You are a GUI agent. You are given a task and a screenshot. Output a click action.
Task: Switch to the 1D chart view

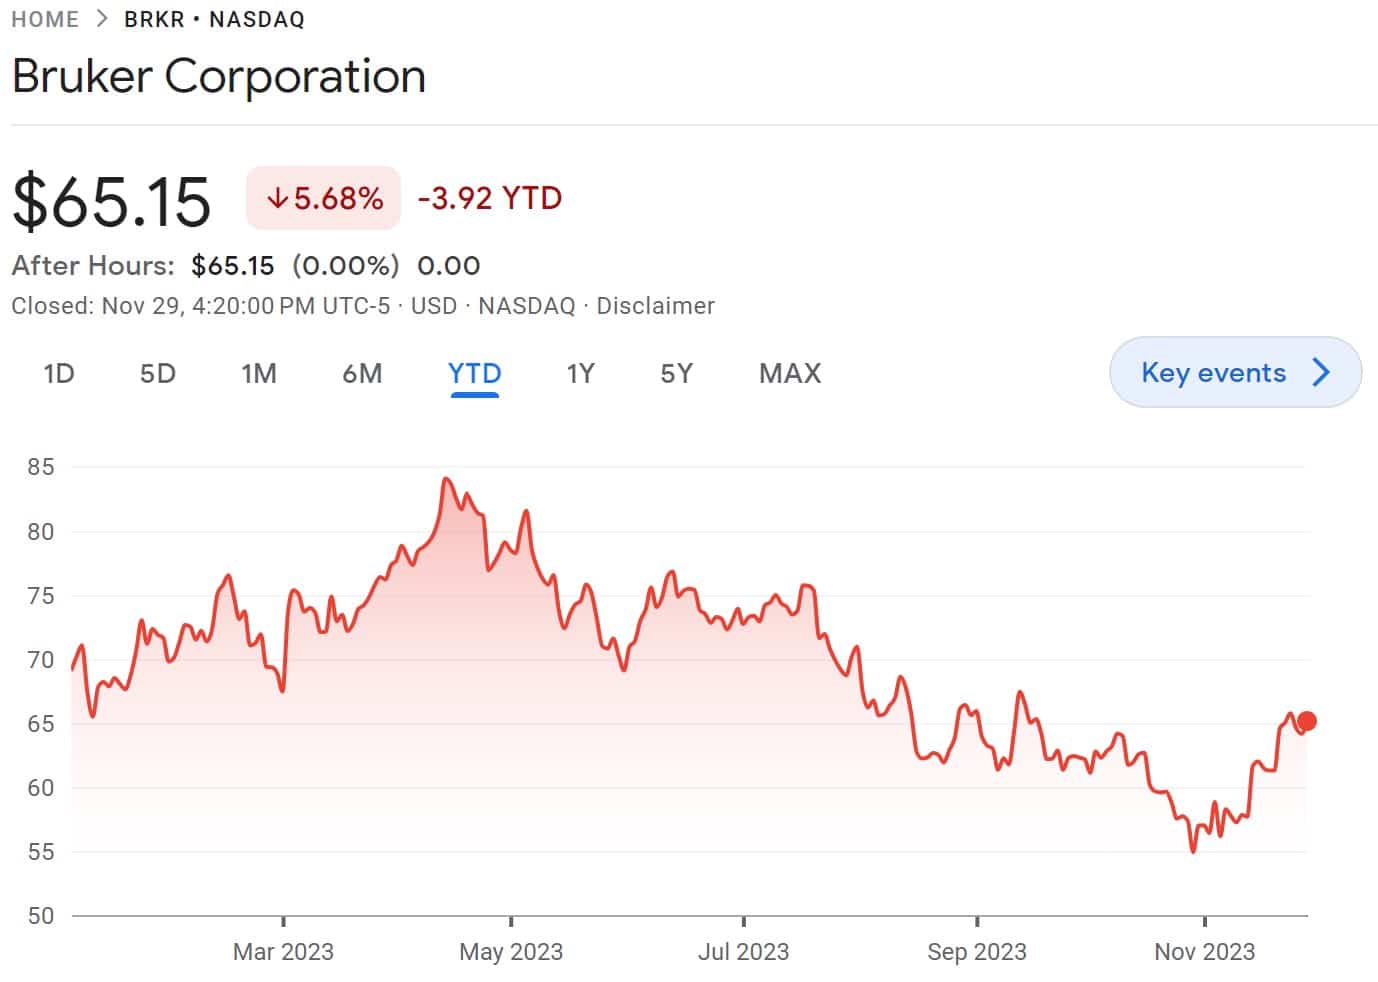58,373
